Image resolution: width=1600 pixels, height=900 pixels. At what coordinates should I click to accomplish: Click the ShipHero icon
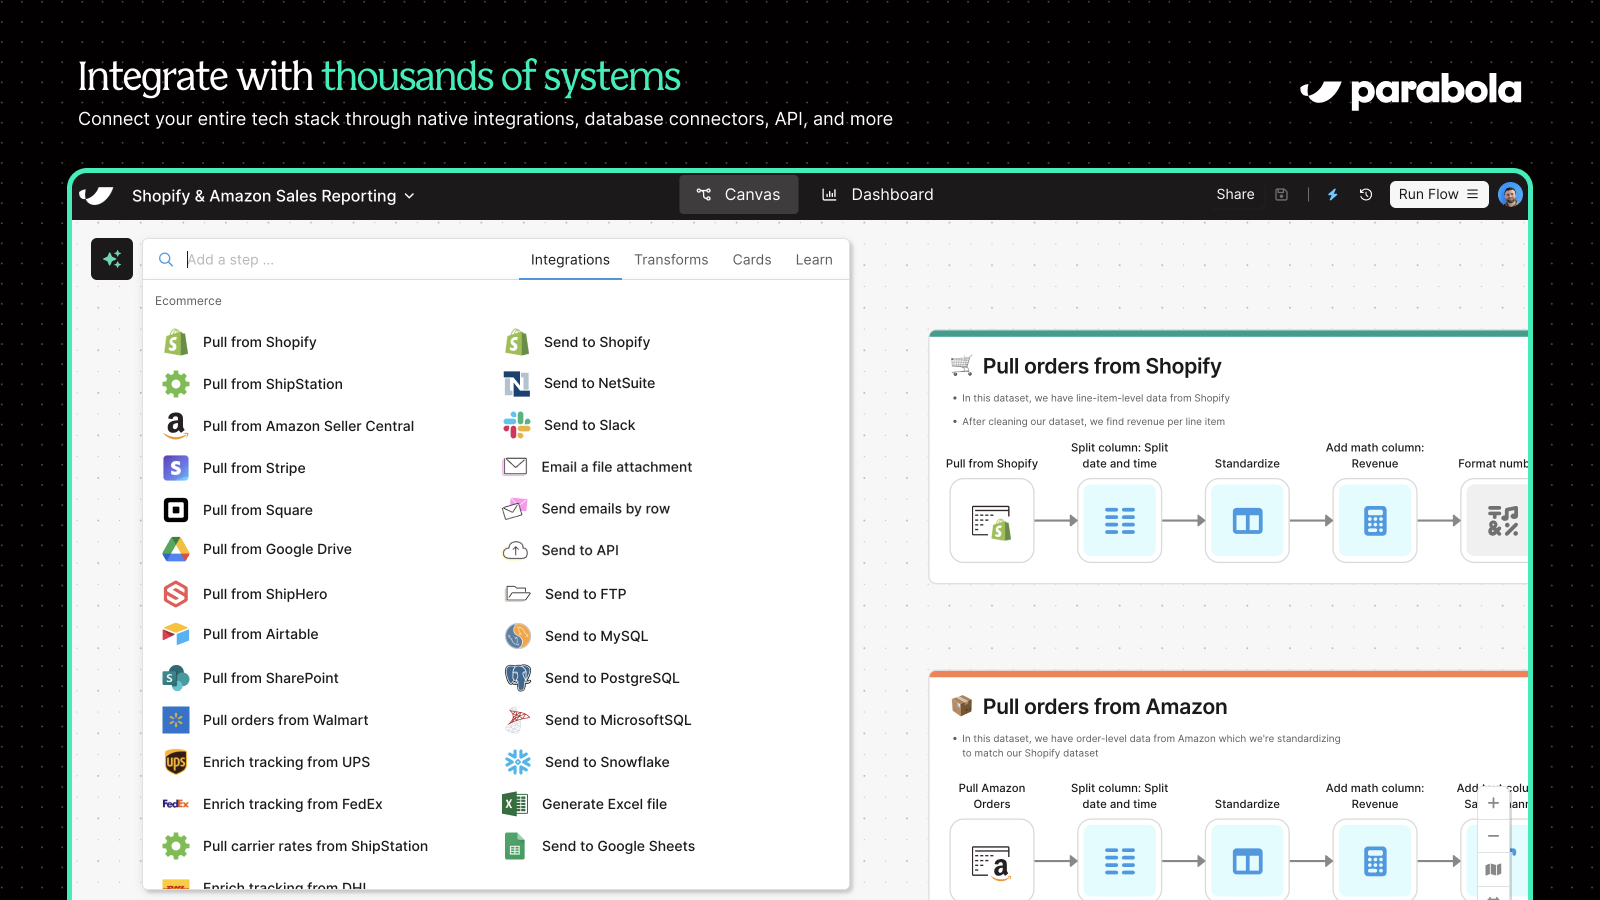click(x=176, y=594)
